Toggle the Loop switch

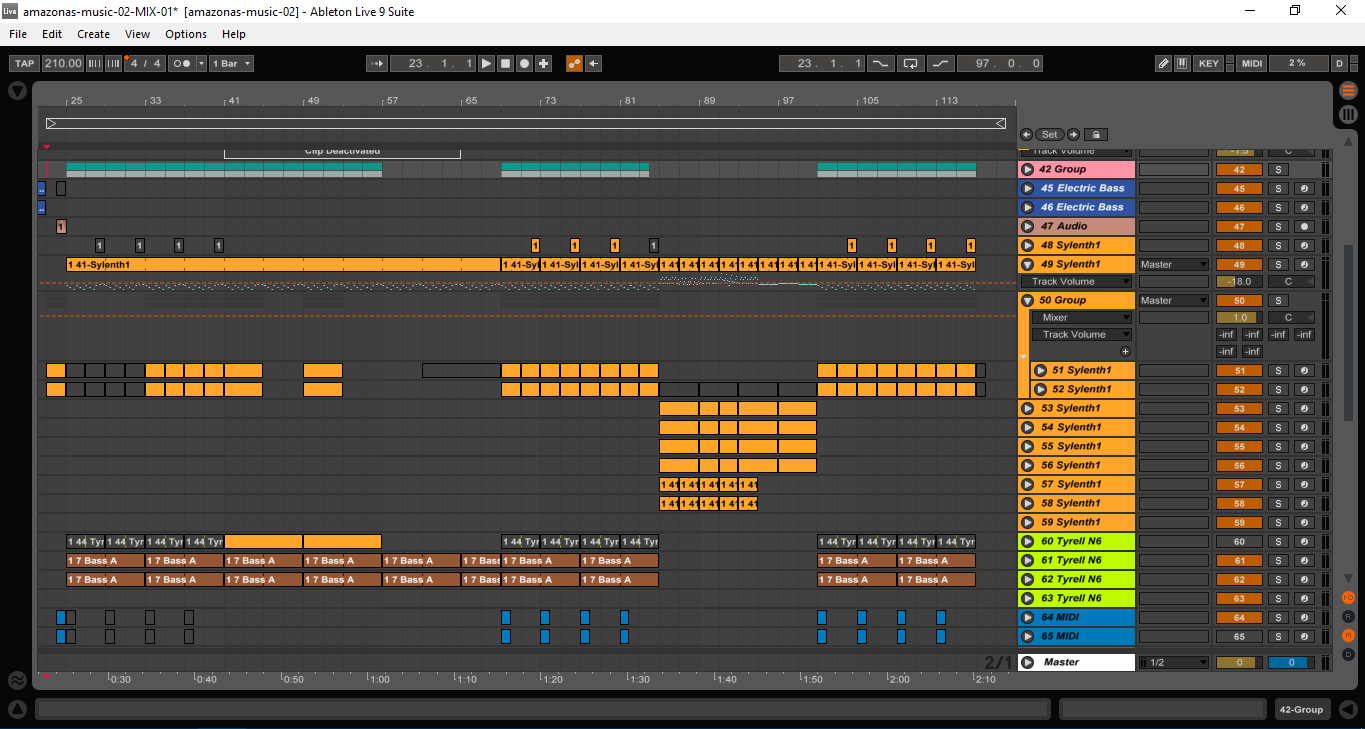[x=910, y=63]
